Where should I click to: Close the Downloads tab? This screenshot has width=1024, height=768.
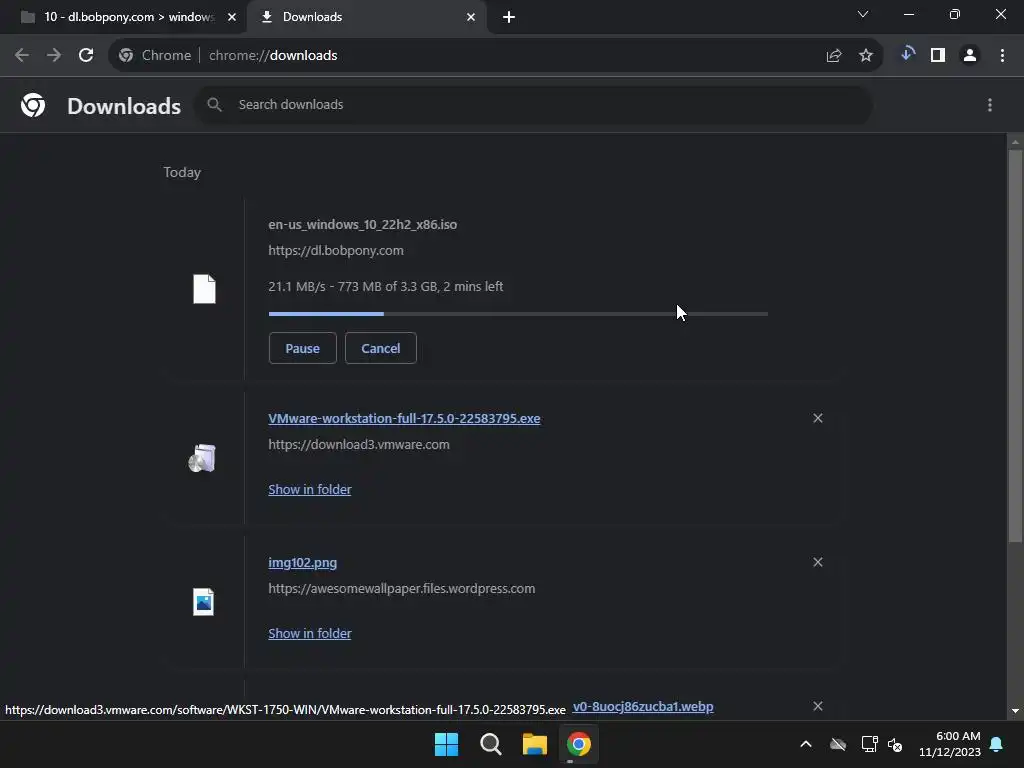tap(471, 17)
